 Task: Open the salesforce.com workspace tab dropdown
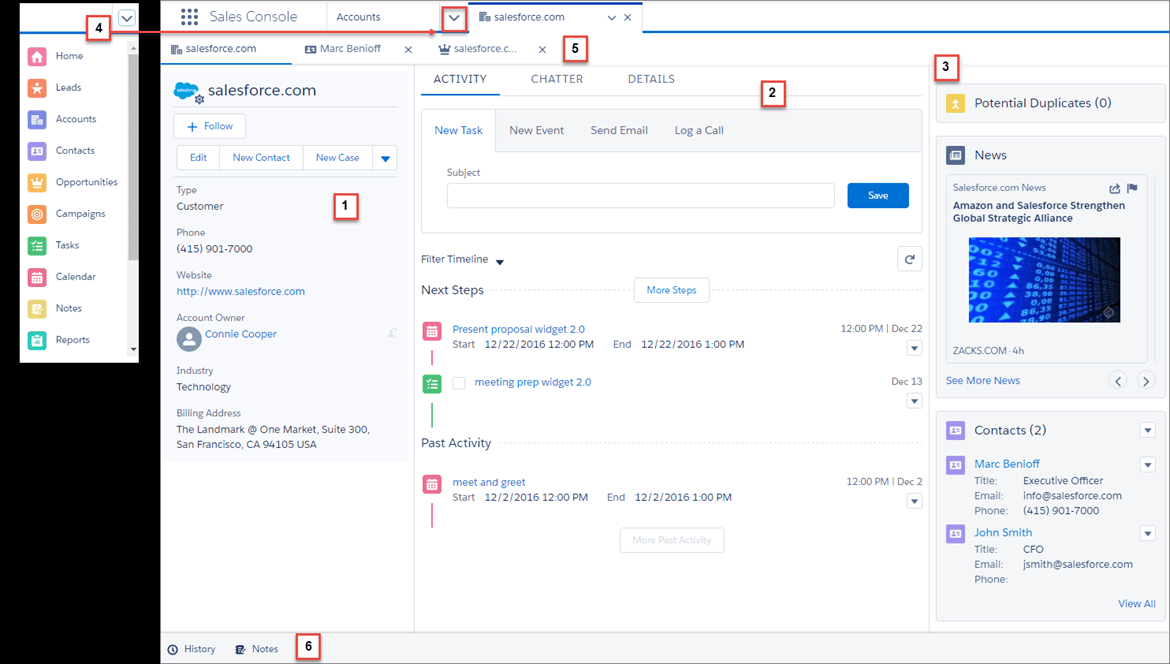612,17
